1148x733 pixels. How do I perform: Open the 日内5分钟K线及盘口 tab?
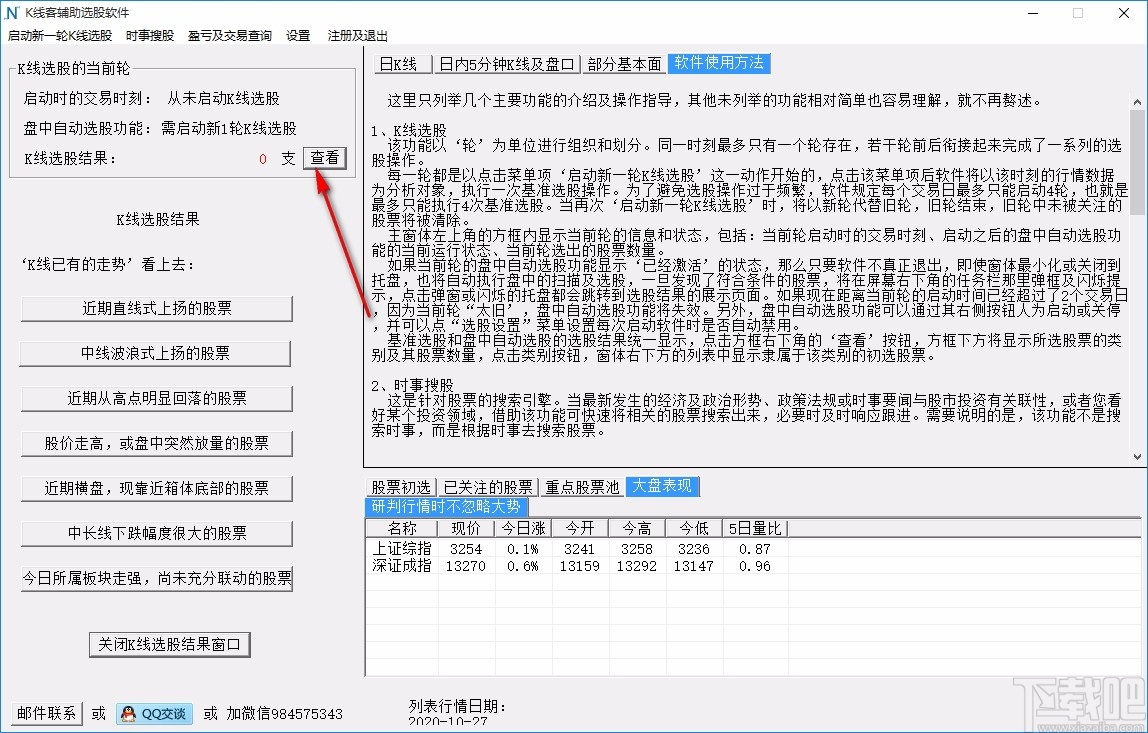pyautogui.click(x=509, y=63)
